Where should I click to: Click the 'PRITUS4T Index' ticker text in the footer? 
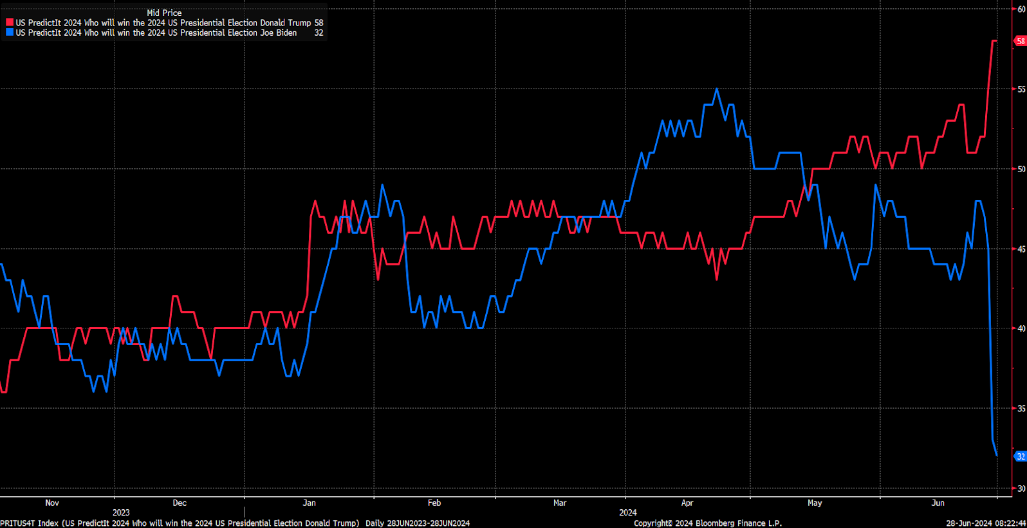29,523
